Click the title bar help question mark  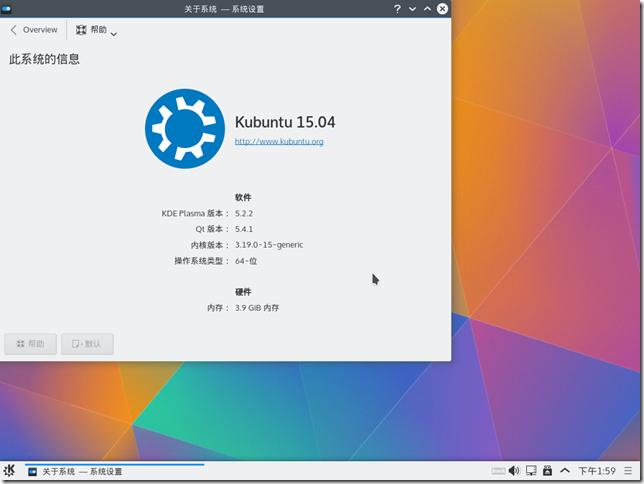point(397,9)
